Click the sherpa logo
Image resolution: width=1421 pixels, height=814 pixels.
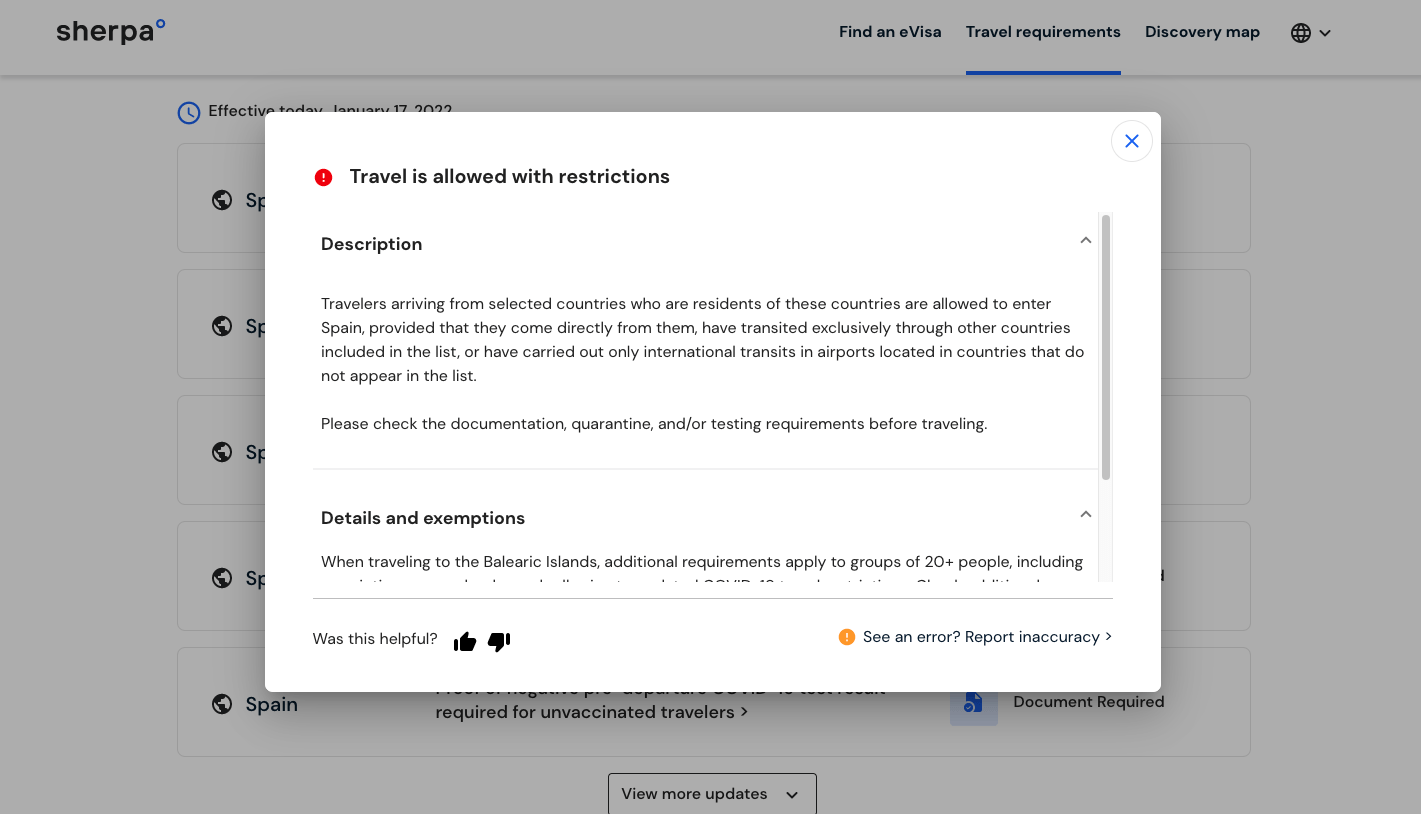(x=111, y=31)
